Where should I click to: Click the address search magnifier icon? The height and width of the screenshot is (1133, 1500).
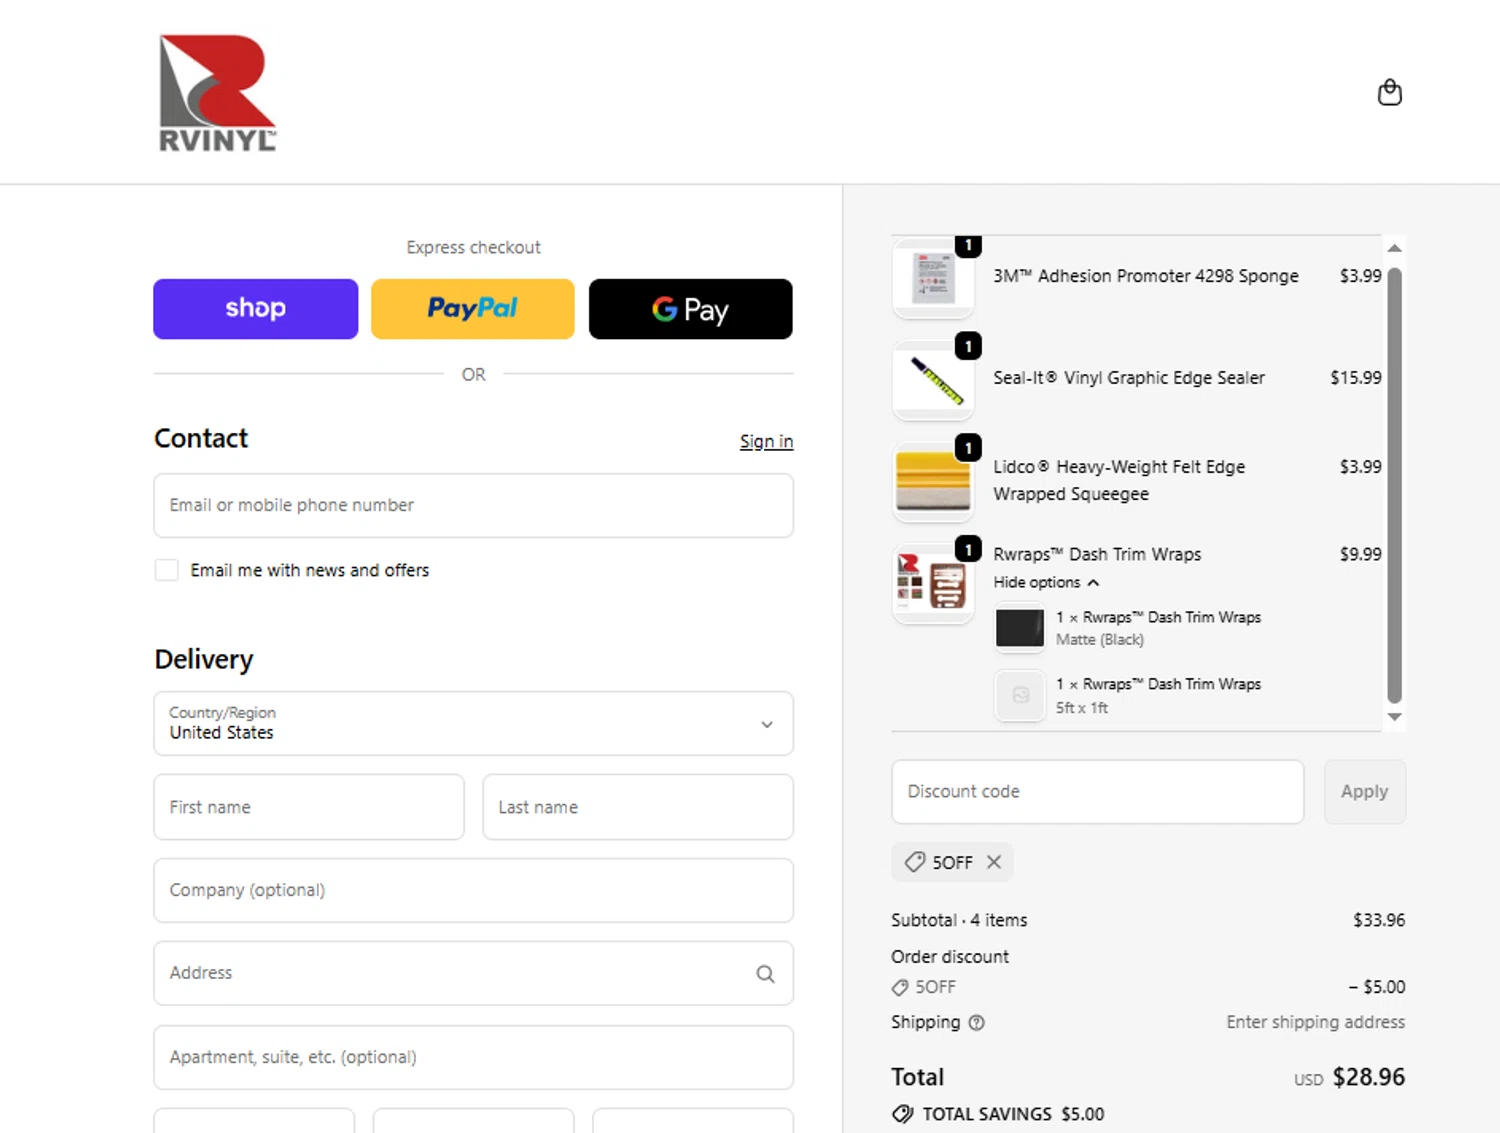(765, 974)
